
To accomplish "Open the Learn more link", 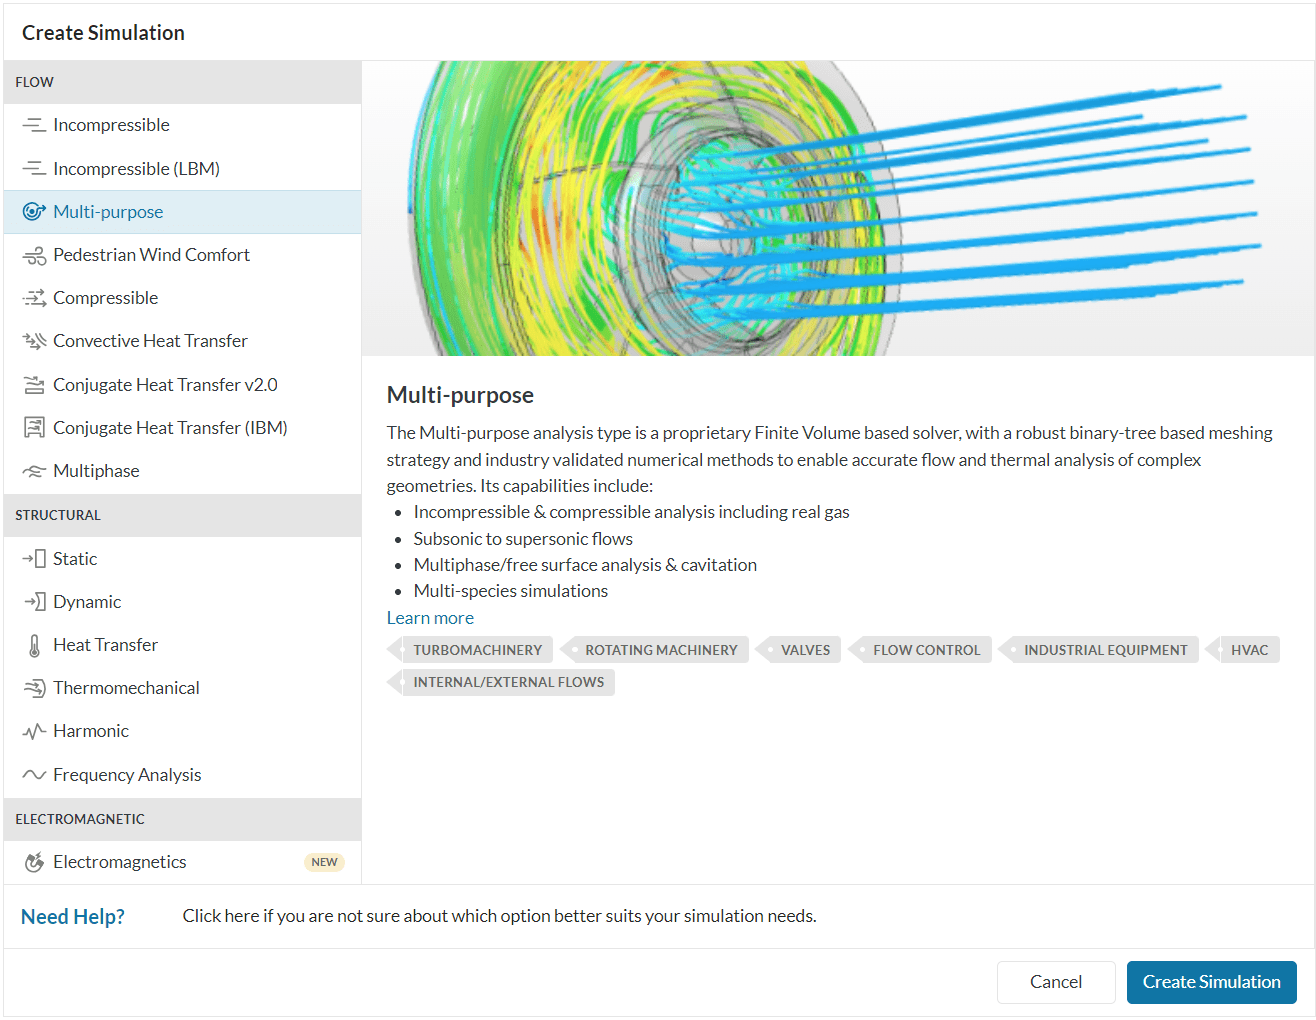I will (x=430, y=618).
